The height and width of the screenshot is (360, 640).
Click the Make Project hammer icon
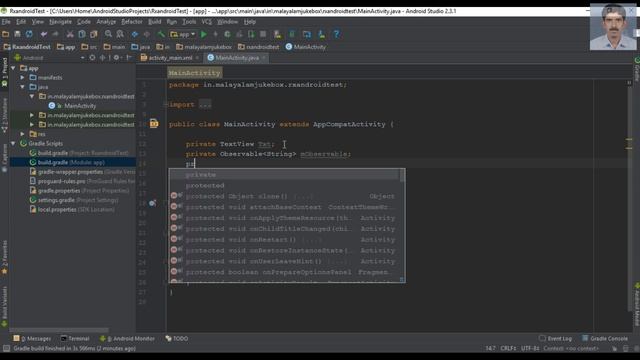[161, 34]
